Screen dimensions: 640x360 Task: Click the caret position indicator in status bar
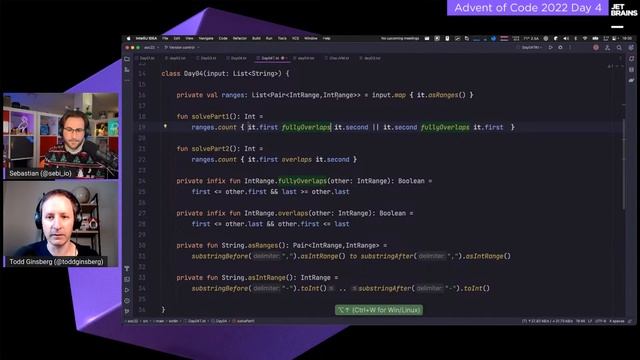580,321
